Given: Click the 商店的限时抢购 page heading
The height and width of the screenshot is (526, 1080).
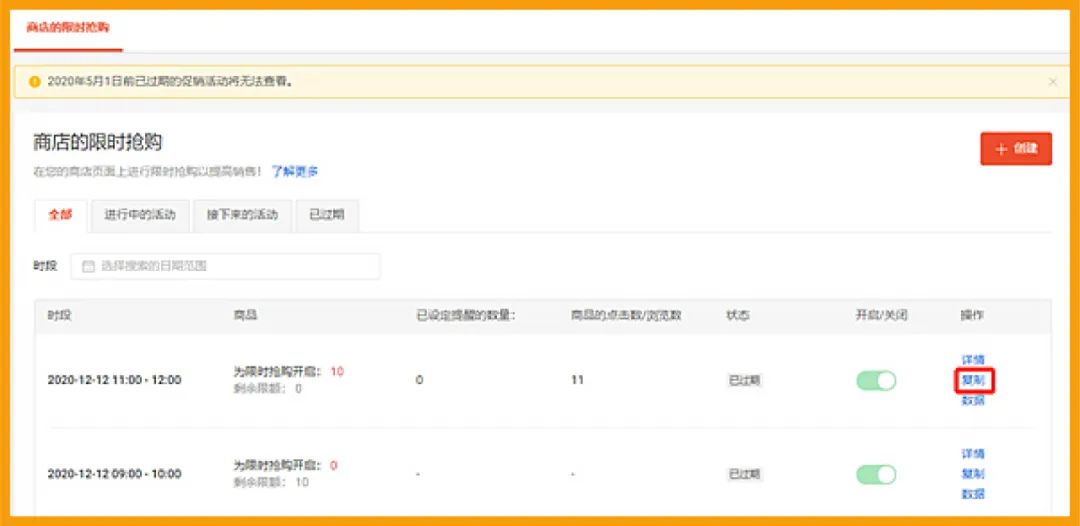Looking at the screenshot, I should click(97, 143).
